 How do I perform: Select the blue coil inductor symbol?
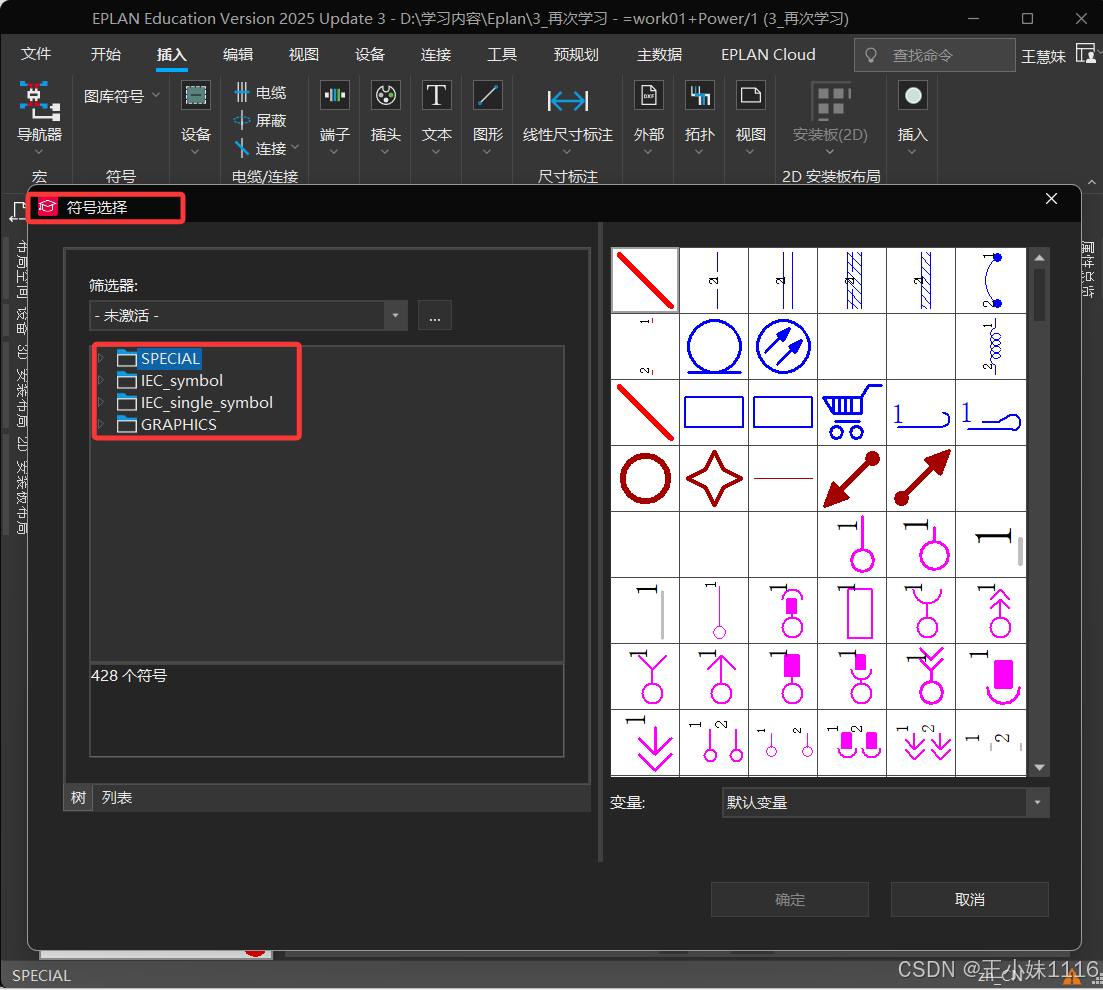point(990,346)
